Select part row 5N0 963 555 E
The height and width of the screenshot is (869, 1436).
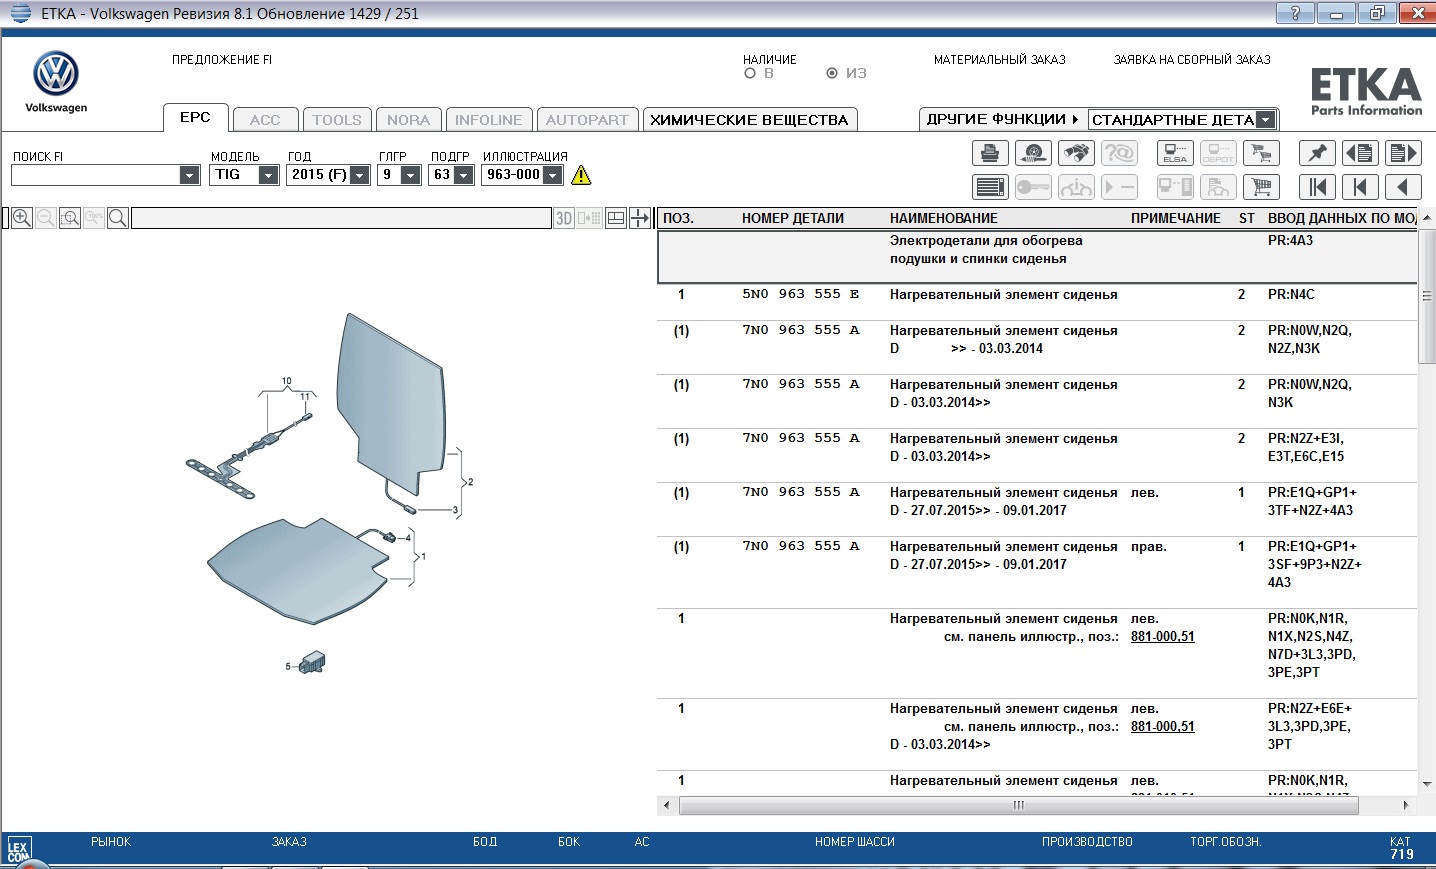tap(800, 295)
